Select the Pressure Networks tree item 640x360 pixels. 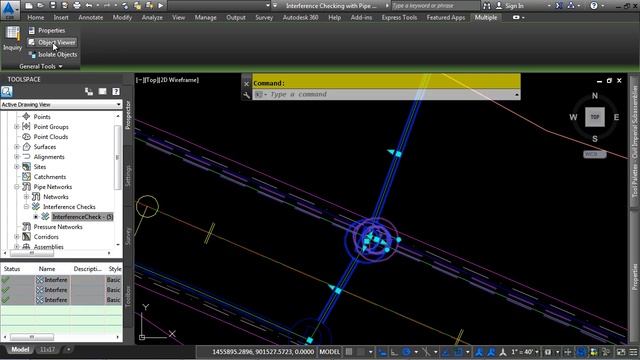tap(58, 227)
